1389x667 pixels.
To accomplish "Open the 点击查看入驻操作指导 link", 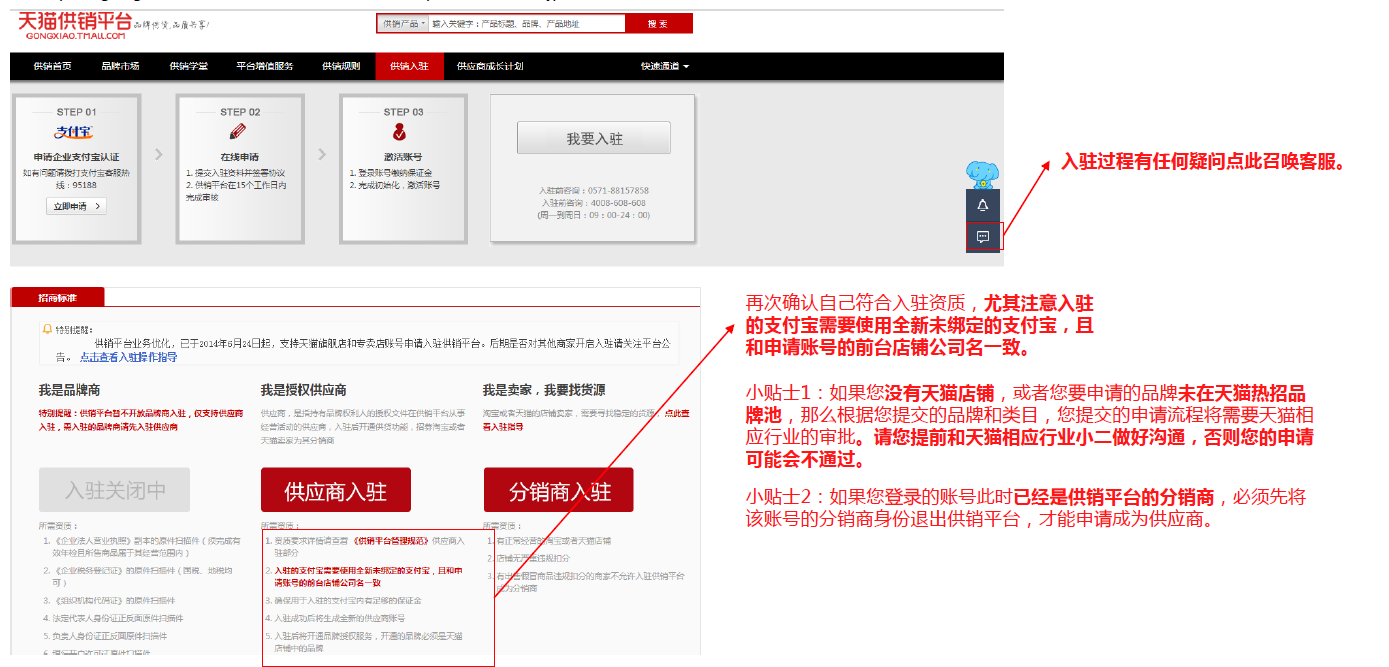I will [x=128, y=357].
